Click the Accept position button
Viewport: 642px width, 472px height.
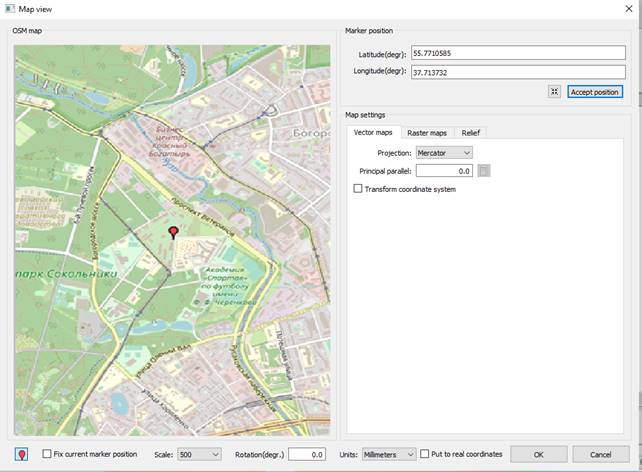pyautogui.click(x=595, y=92)
